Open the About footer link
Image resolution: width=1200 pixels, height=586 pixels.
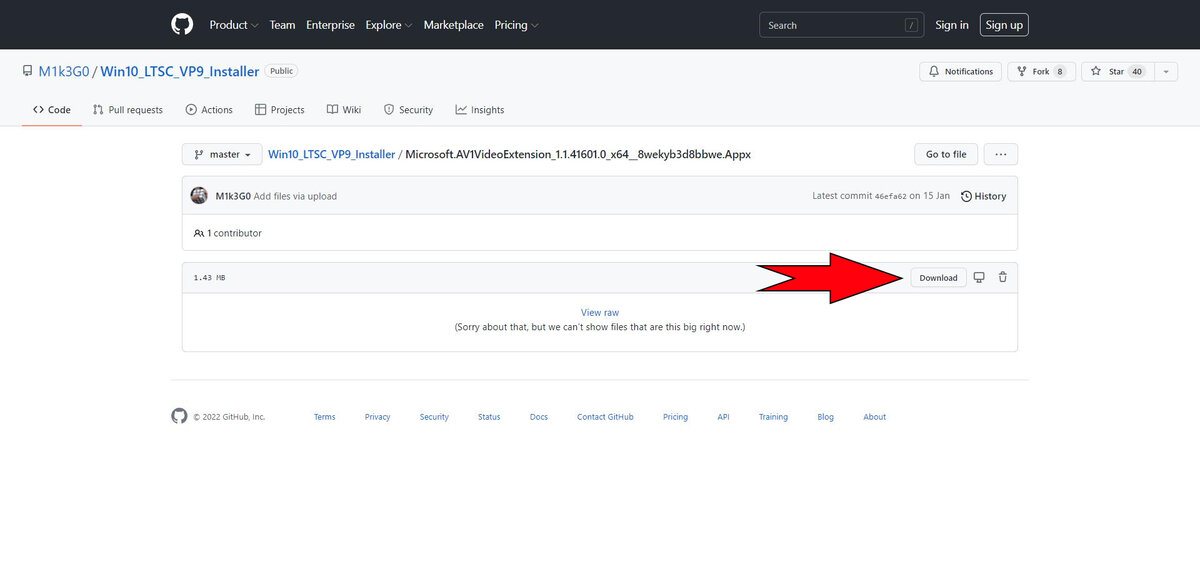pos(875,417)
